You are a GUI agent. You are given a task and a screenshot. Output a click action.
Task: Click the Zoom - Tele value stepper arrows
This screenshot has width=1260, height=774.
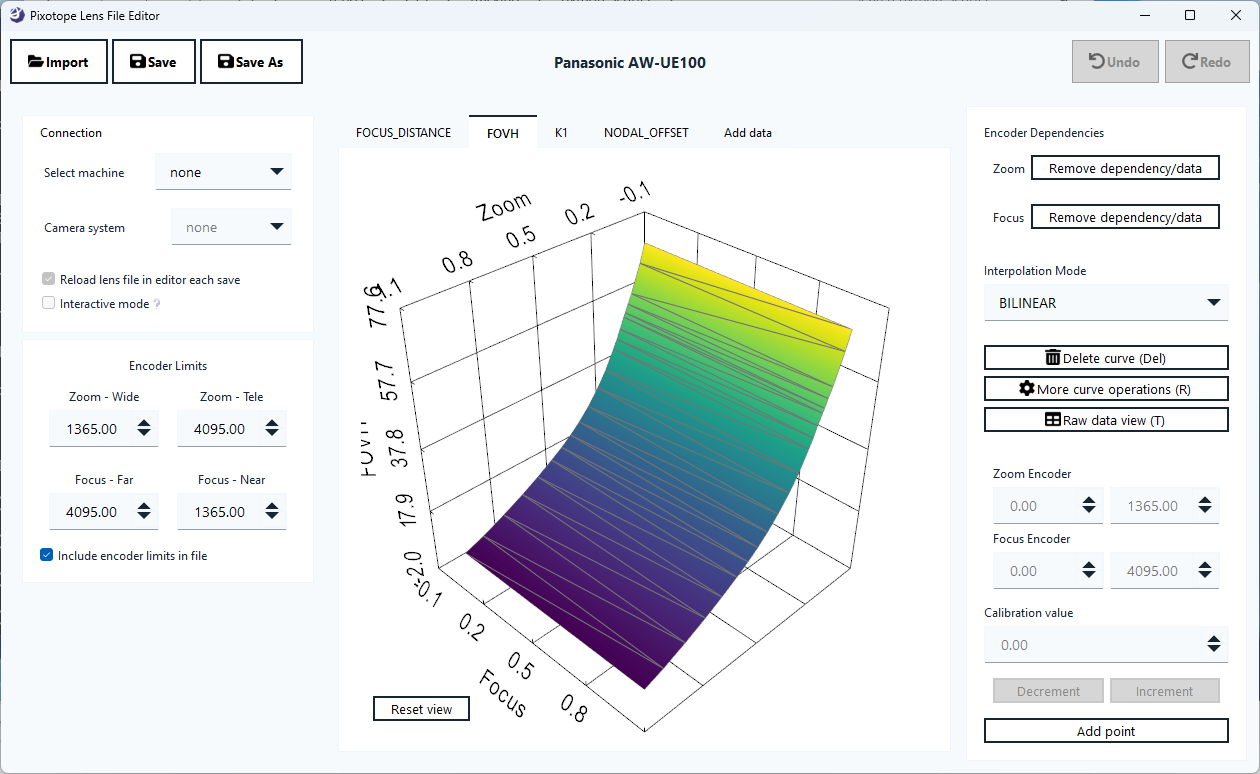[273, 429]
